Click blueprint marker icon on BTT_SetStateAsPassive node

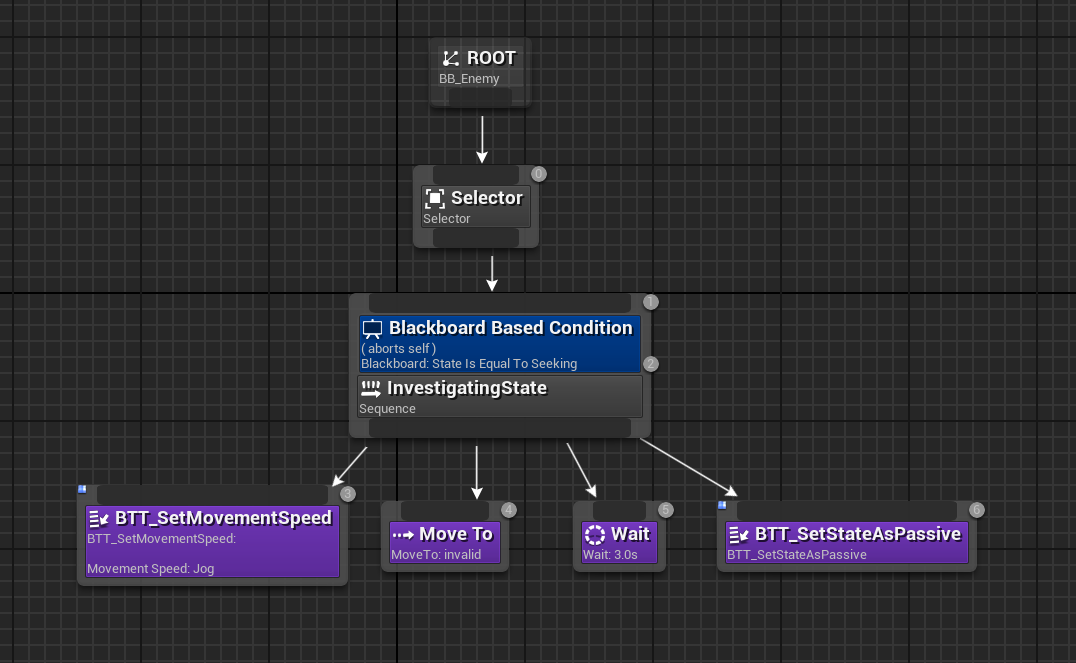click(x=722, y=505)
